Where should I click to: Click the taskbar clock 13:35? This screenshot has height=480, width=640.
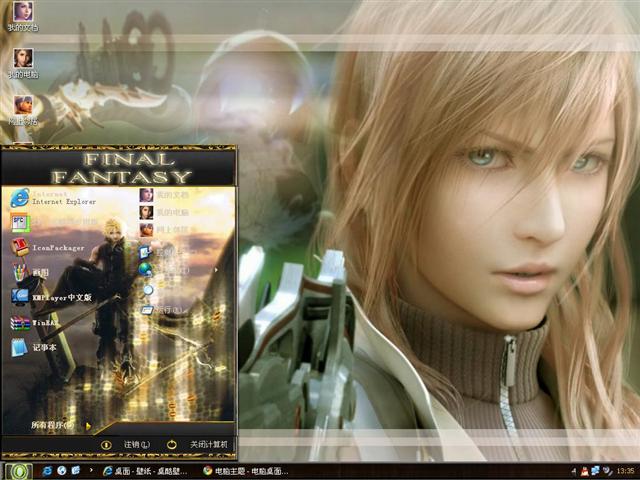tap(626, 471)
